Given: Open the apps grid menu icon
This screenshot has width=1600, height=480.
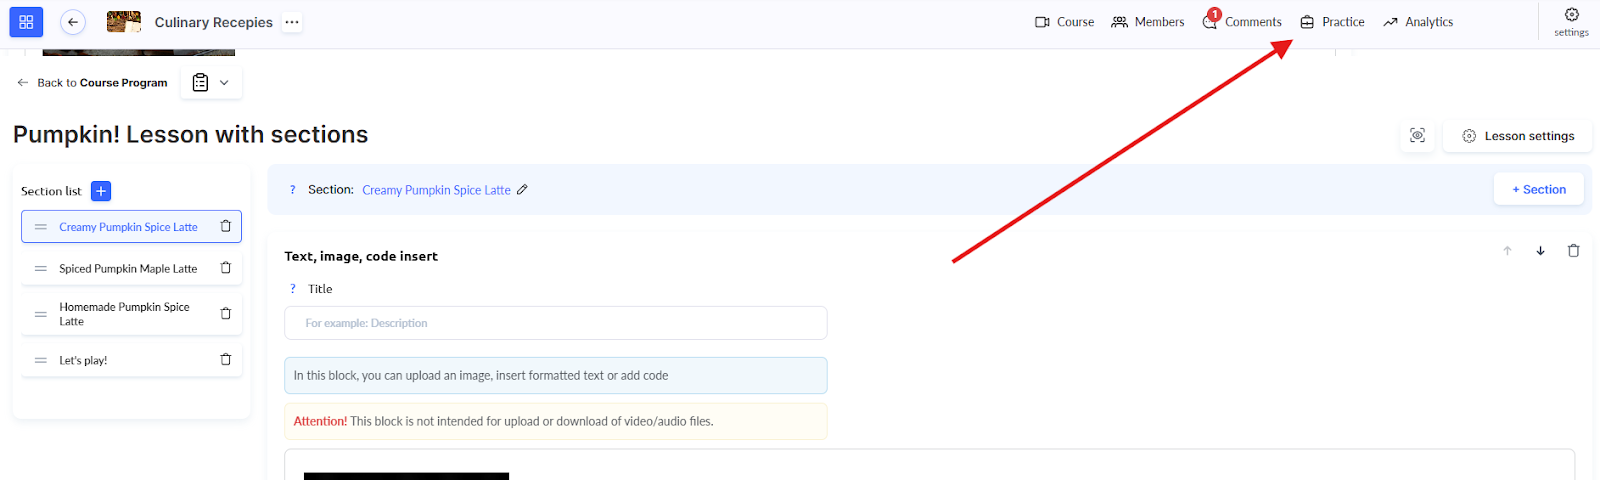Looking at the screenshot, I should pos(26,21).
